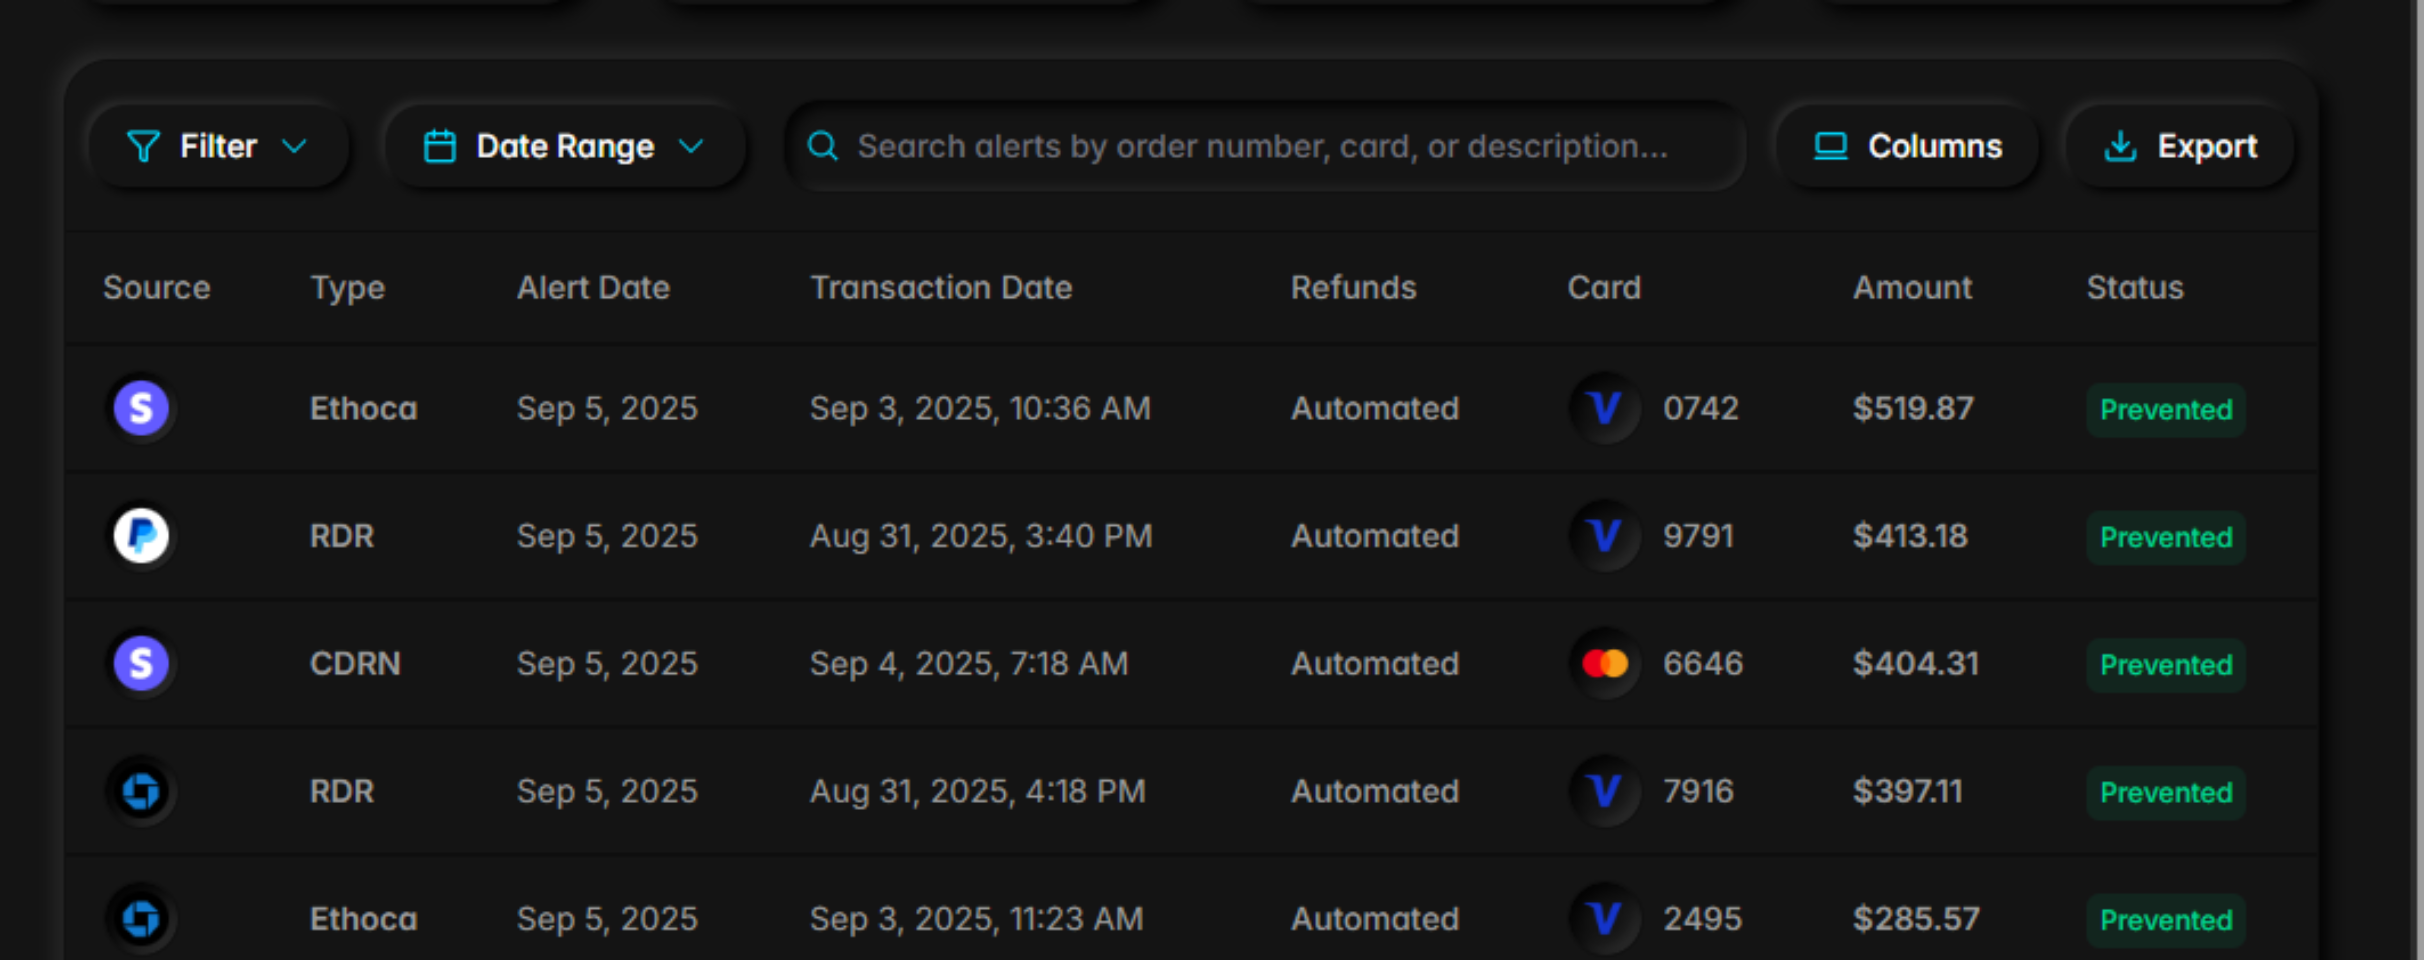
Task: Click the PayPal source icon in the $413.18 row
Action: [141, 536]
